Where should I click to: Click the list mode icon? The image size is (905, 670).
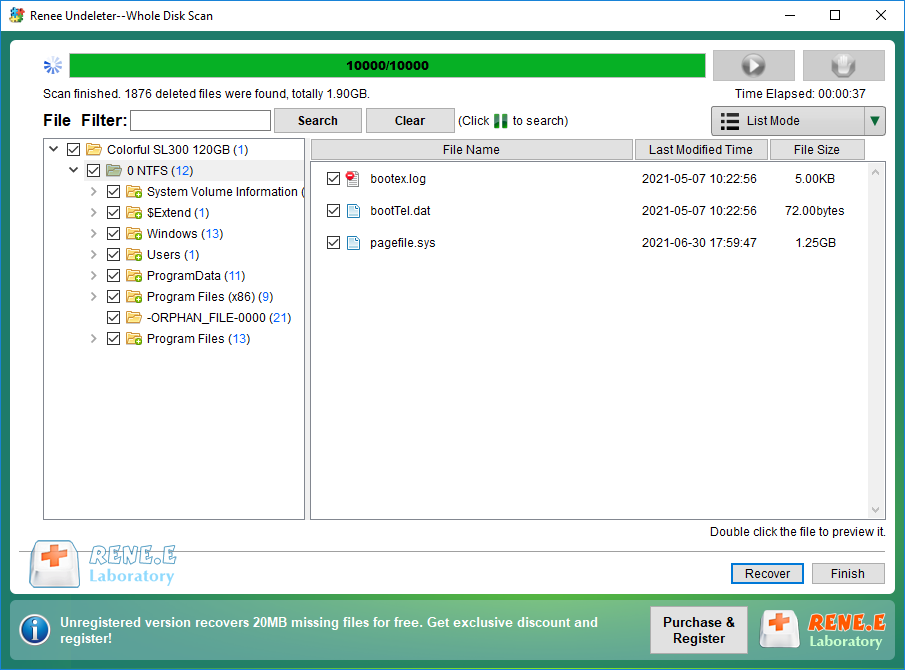[x=730, y=121]
